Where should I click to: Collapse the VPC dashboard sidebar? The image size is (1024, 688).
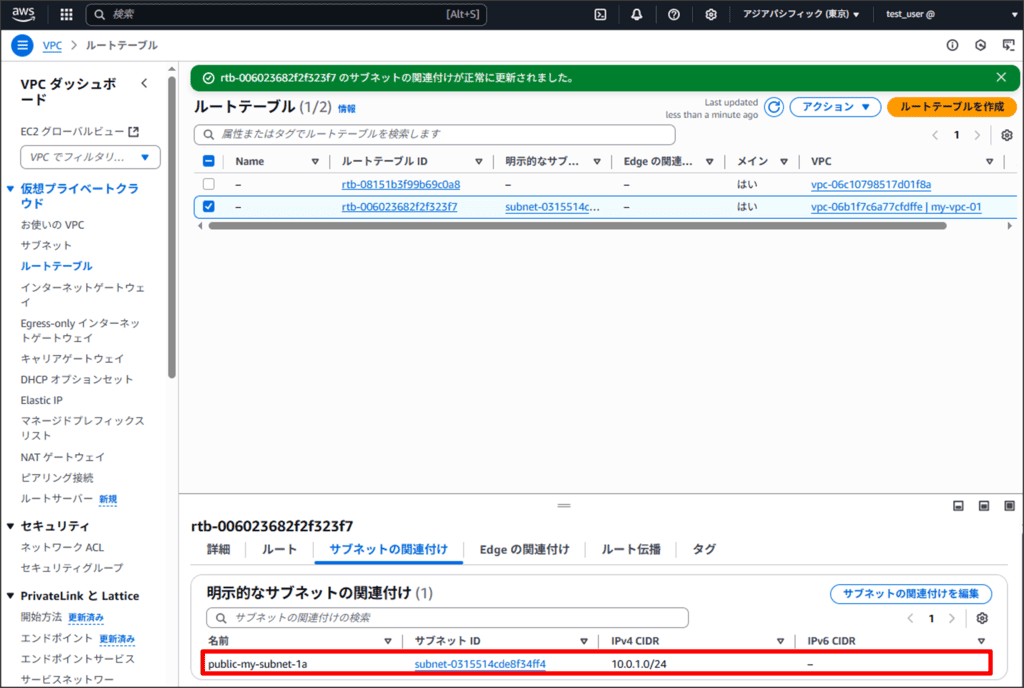coord(144,84)
